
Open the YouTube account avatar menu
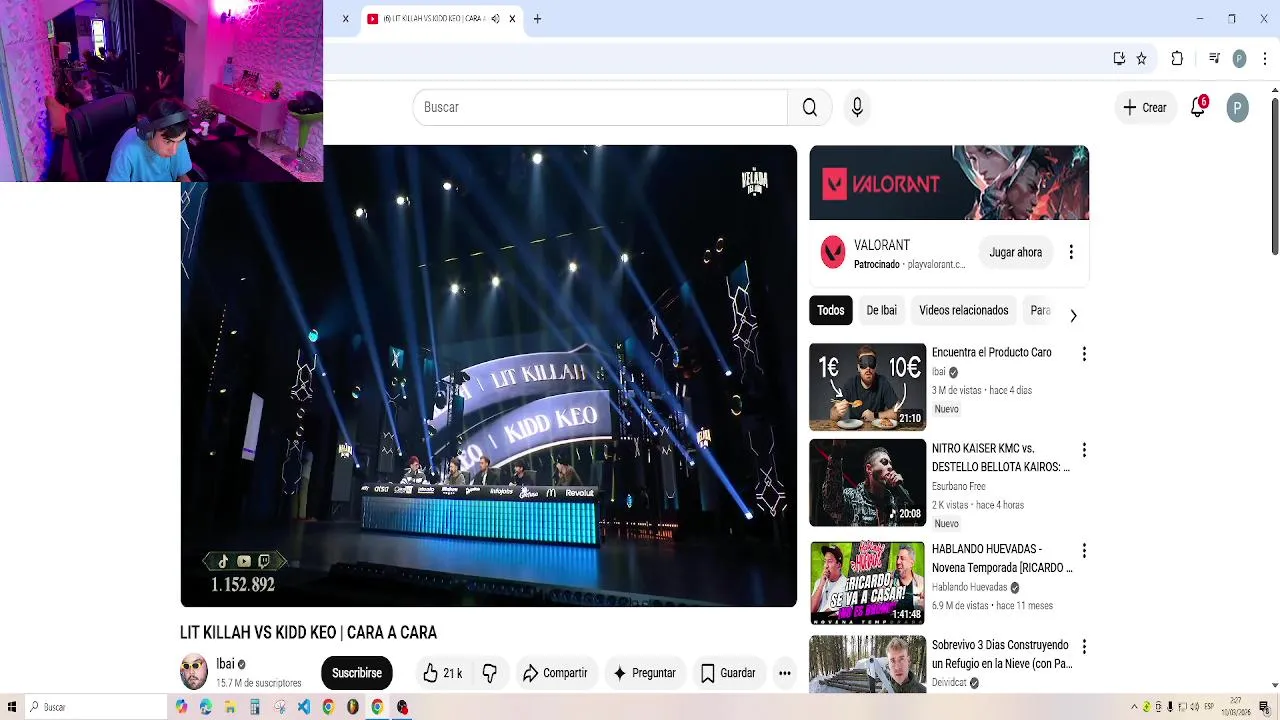coord(1237,108)
